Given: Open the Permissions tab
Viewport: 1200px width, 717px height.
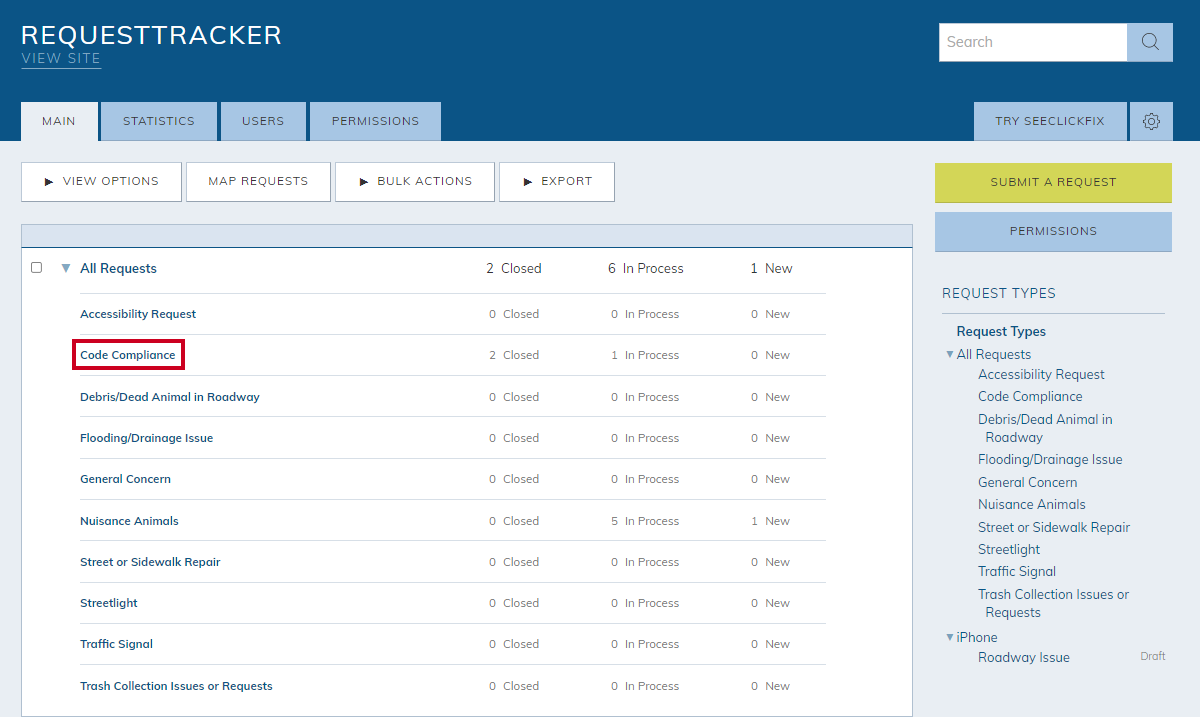Looking at the screenshot, I should tap(375, 121).
